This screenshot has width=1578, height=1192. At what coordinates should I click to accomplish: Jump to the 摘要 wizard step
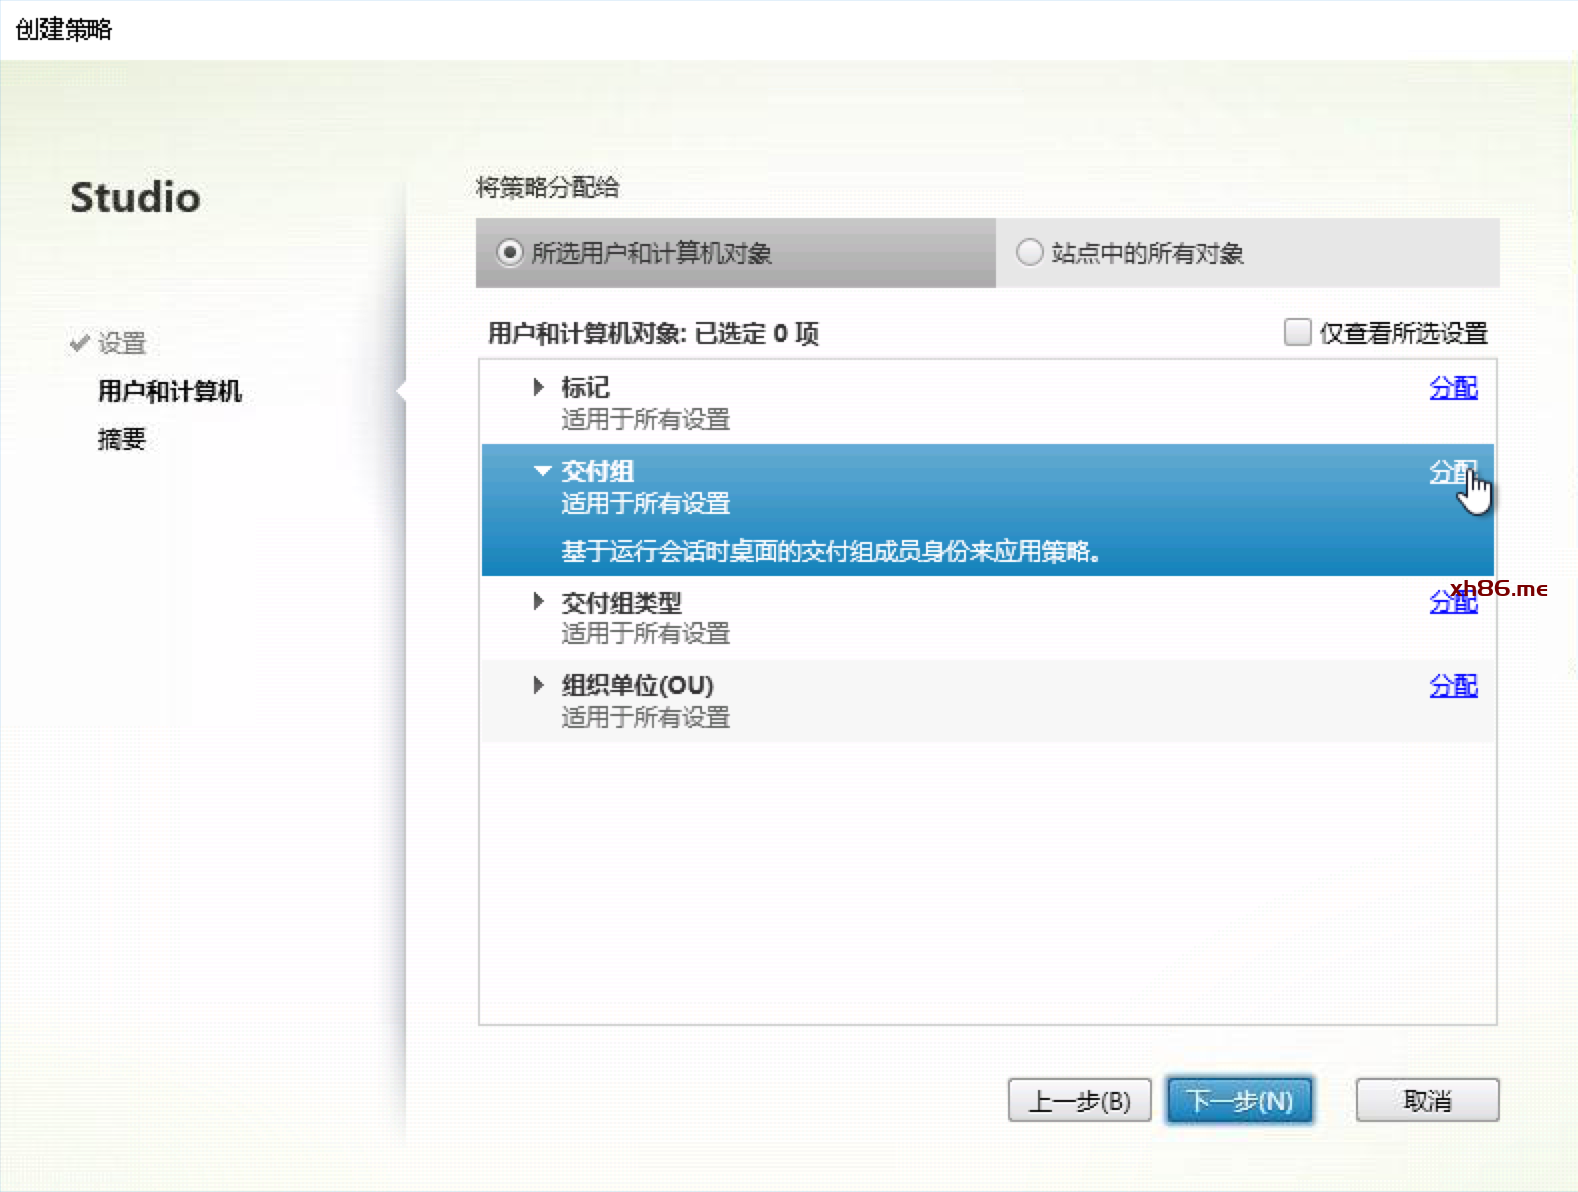tap(122, 439)
